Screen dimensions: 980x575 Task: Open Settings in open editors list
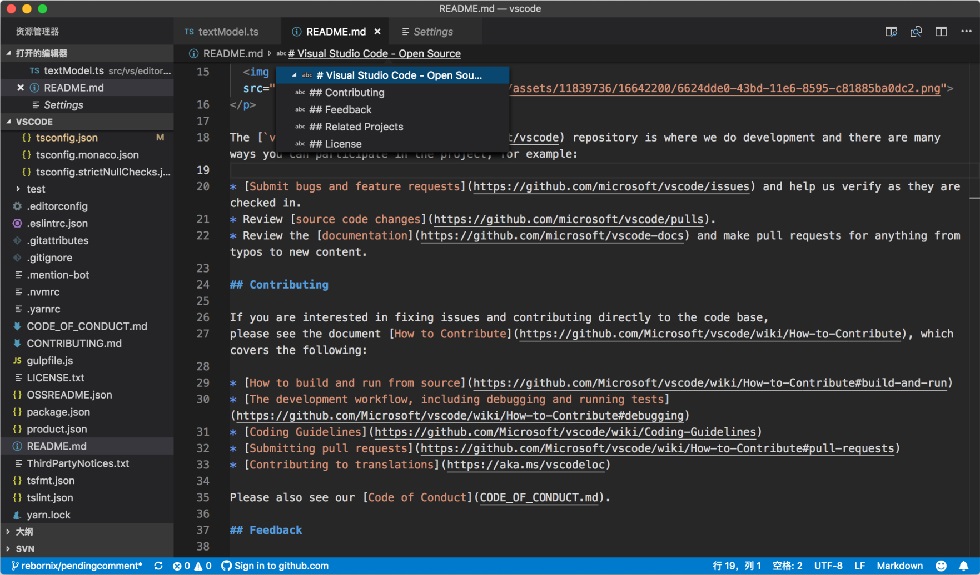(87, 105)
